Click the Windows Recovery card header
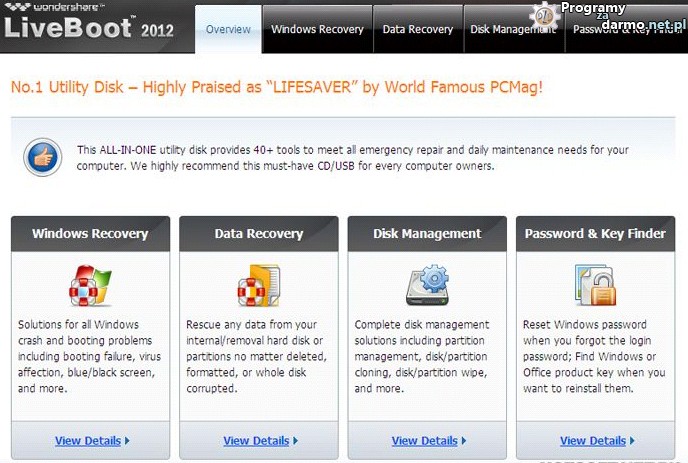This screenshot has height=463, width=688. tap(90, 234)
